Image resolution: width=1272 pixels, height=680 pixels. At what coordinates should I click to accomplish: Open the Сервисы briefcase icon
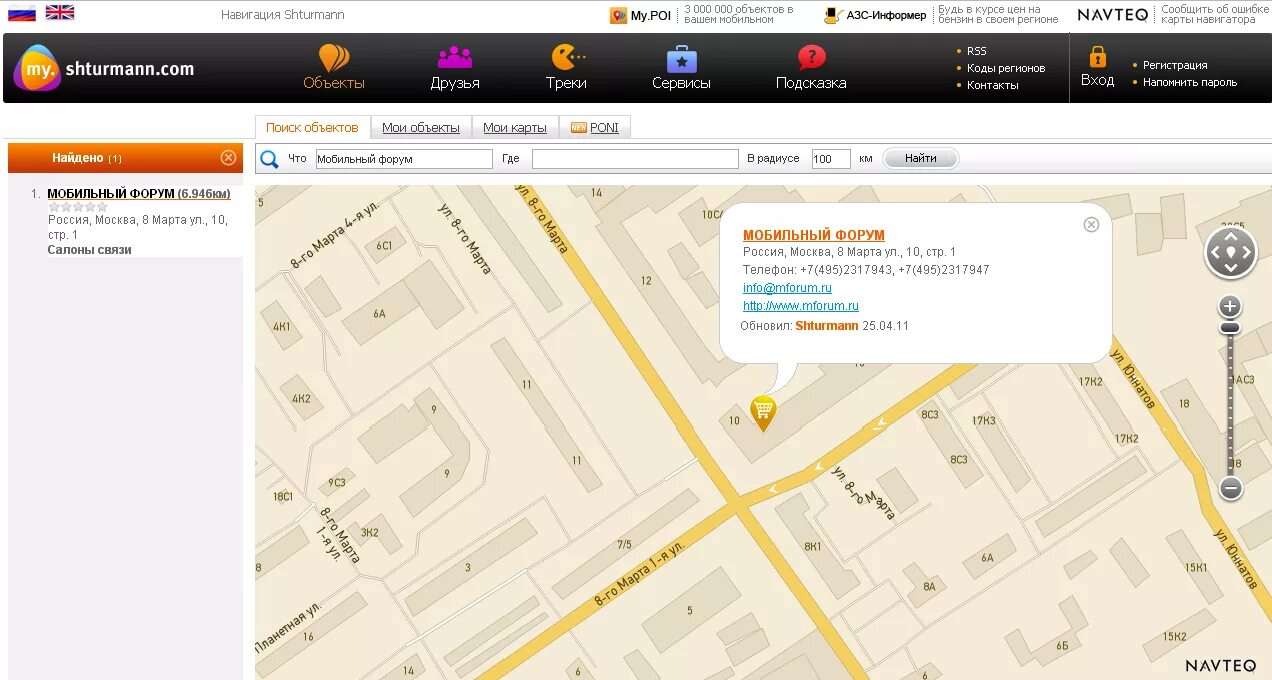click(681, 58)
